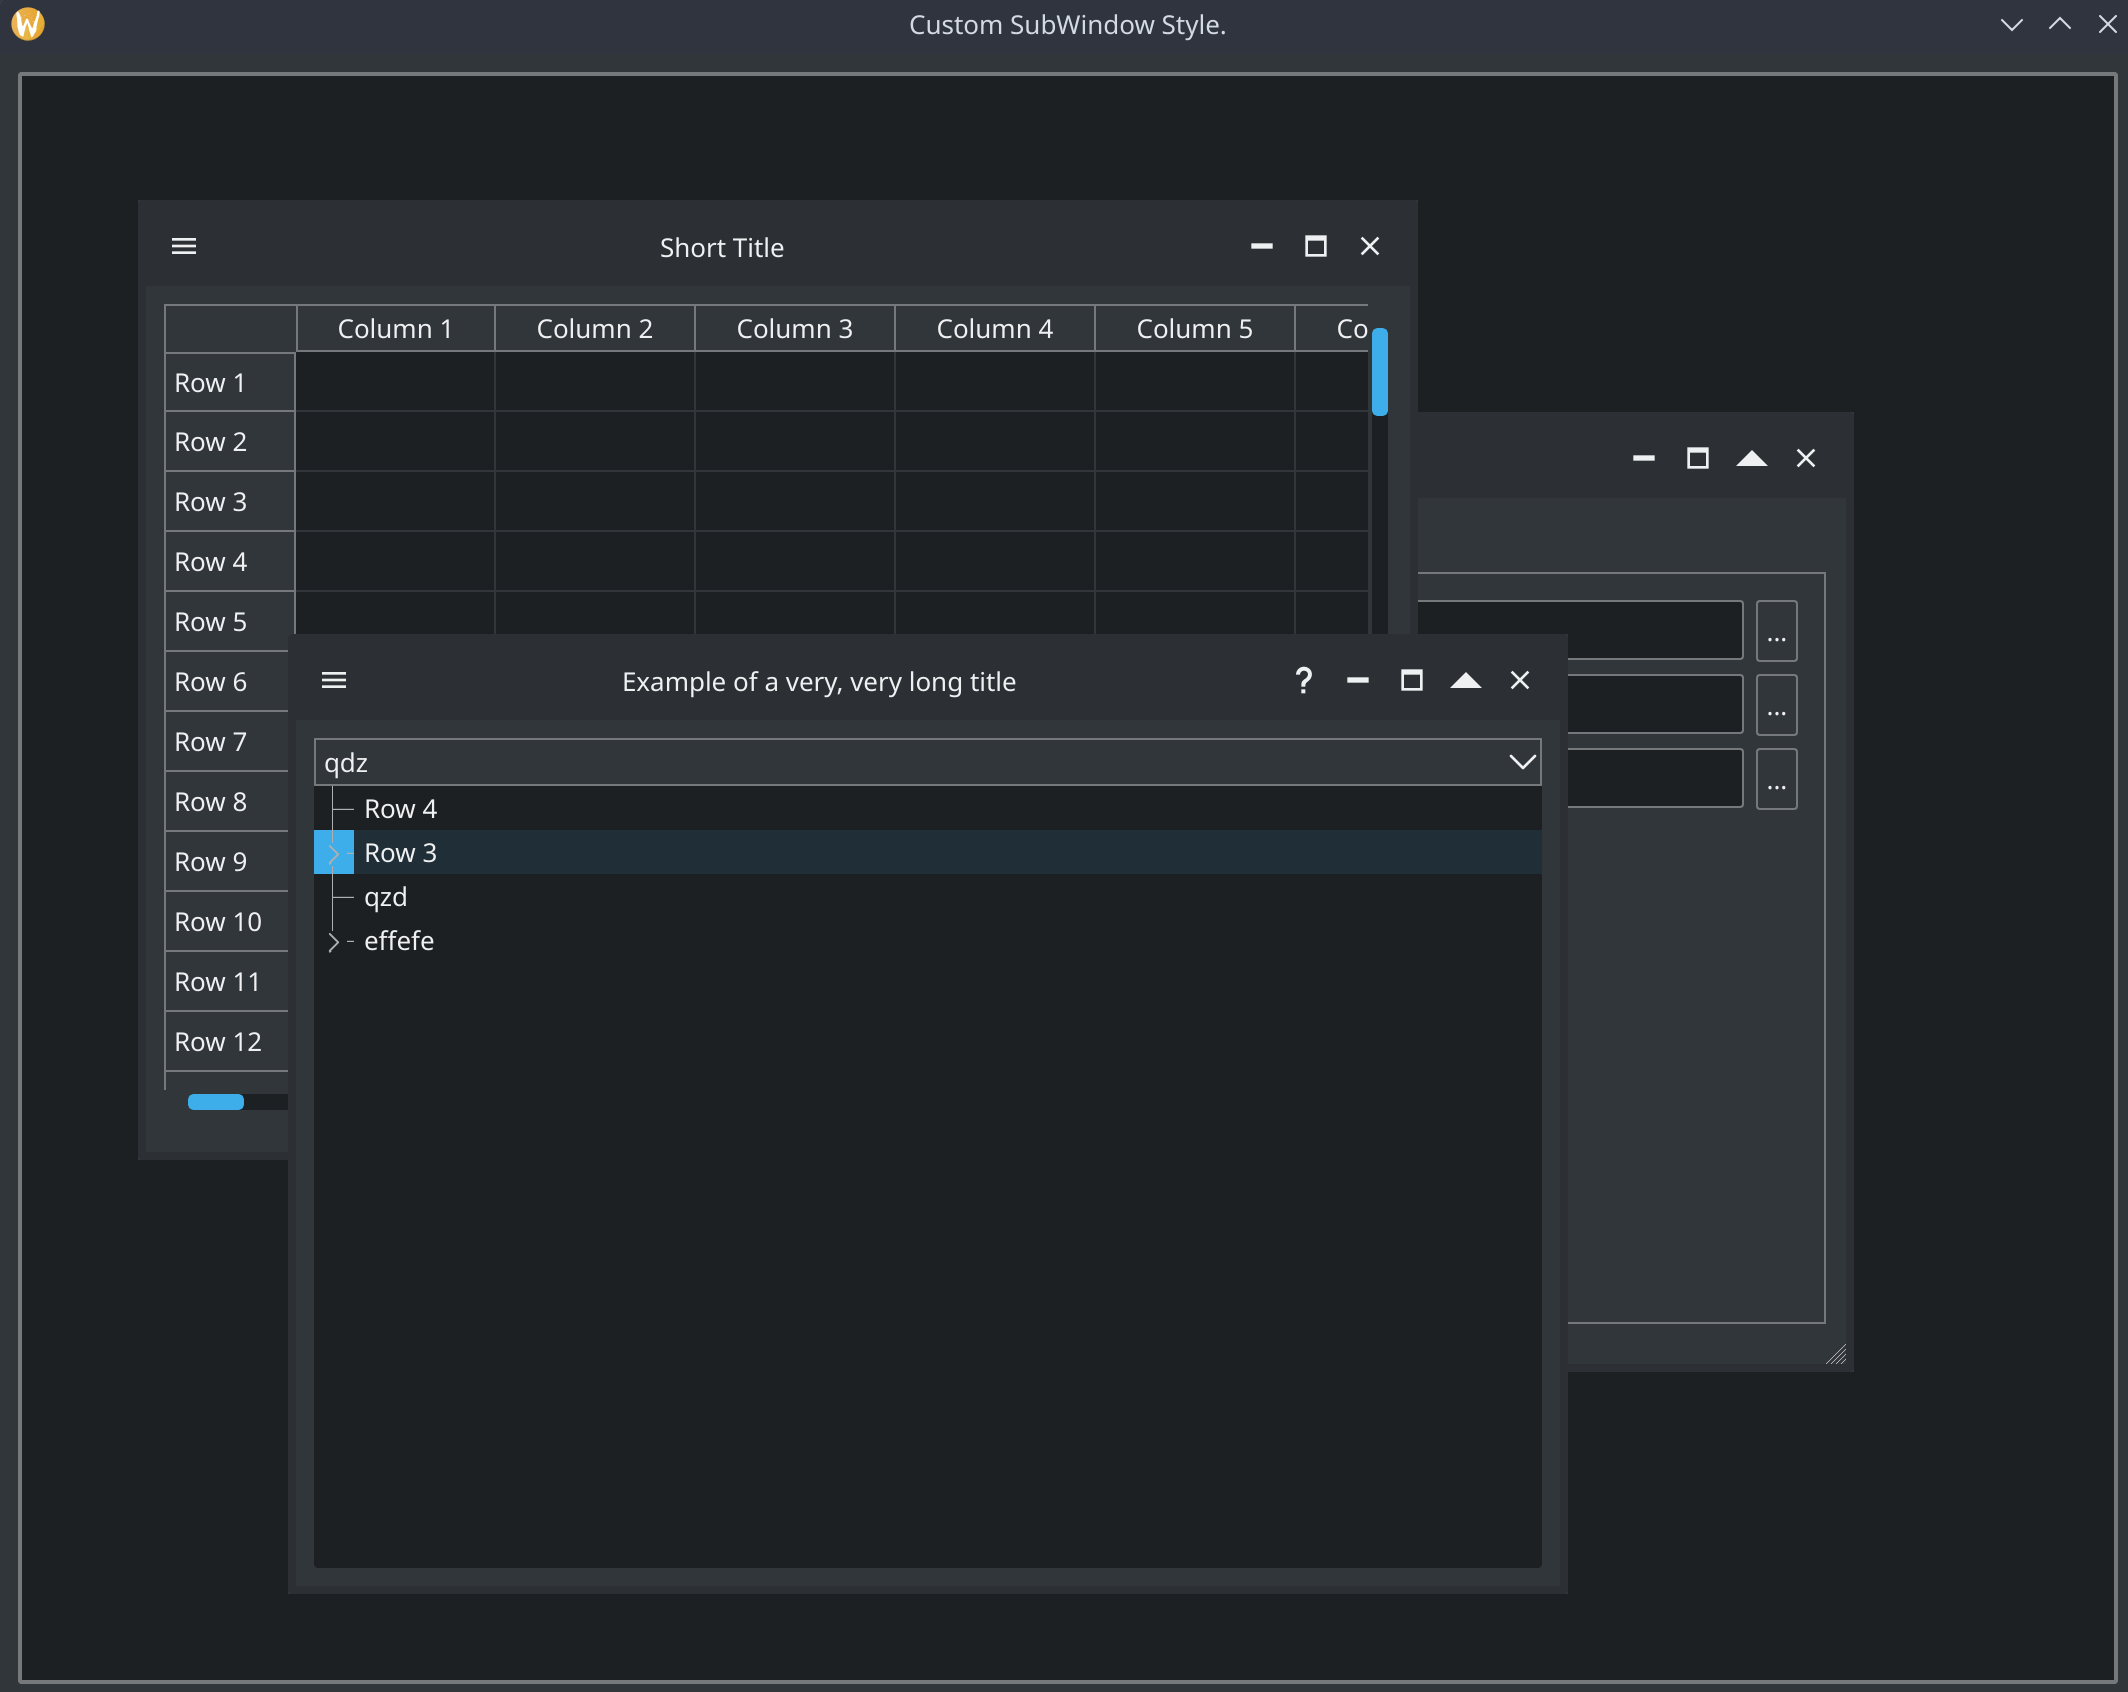Screen dimensions: 2128x1692
Task: Select the Row 3 header in the table
Action: pyautogui.click(x=230, y=501)
